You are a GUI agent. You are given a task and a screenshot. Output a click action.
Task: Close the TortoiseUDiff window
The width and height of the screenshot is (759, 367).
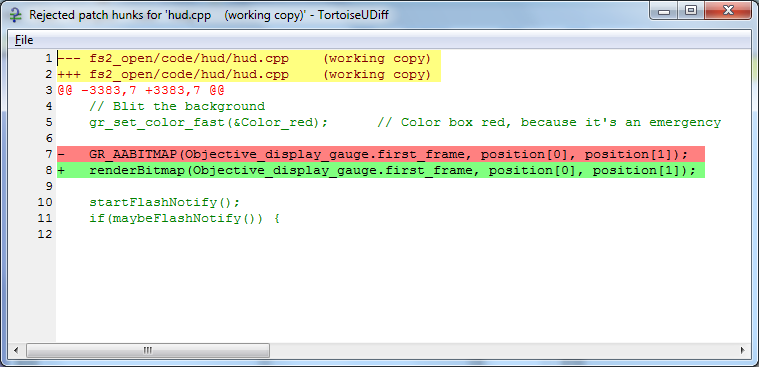pyautogui.click(x=728, y=11)
